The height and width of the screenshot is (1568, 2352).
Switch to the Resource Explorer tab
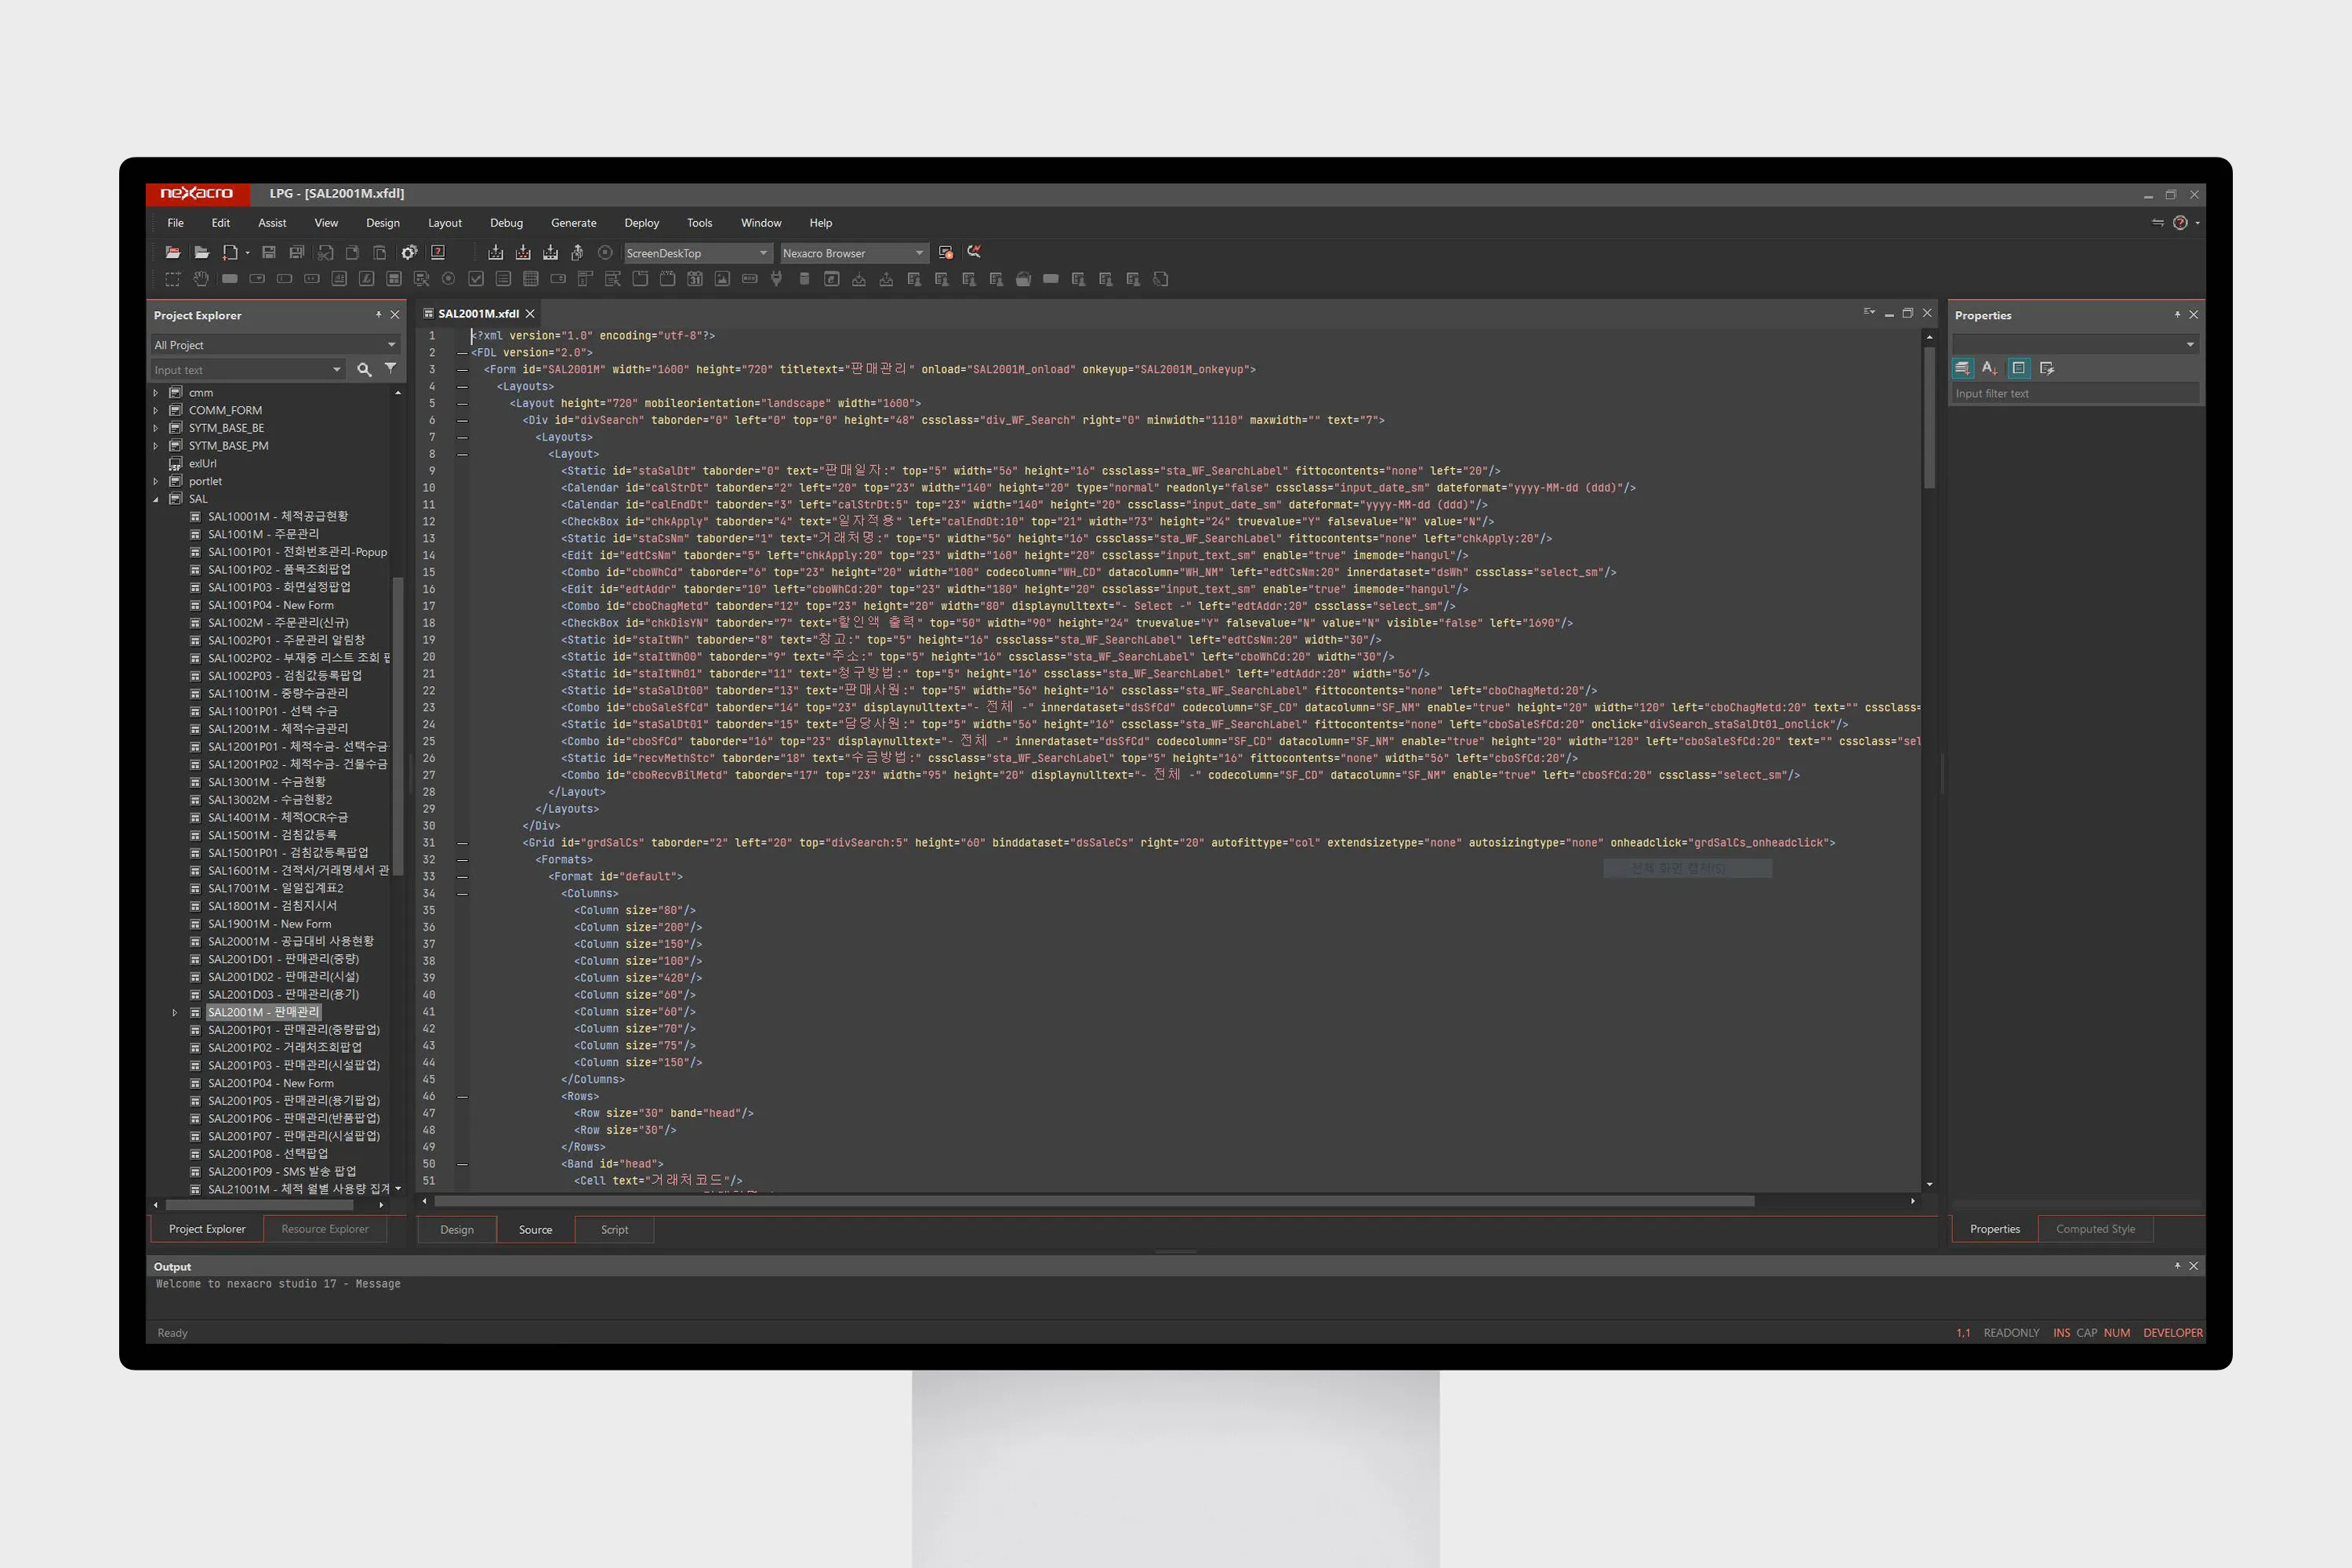pyautogui.click(x=325, y=1229)
